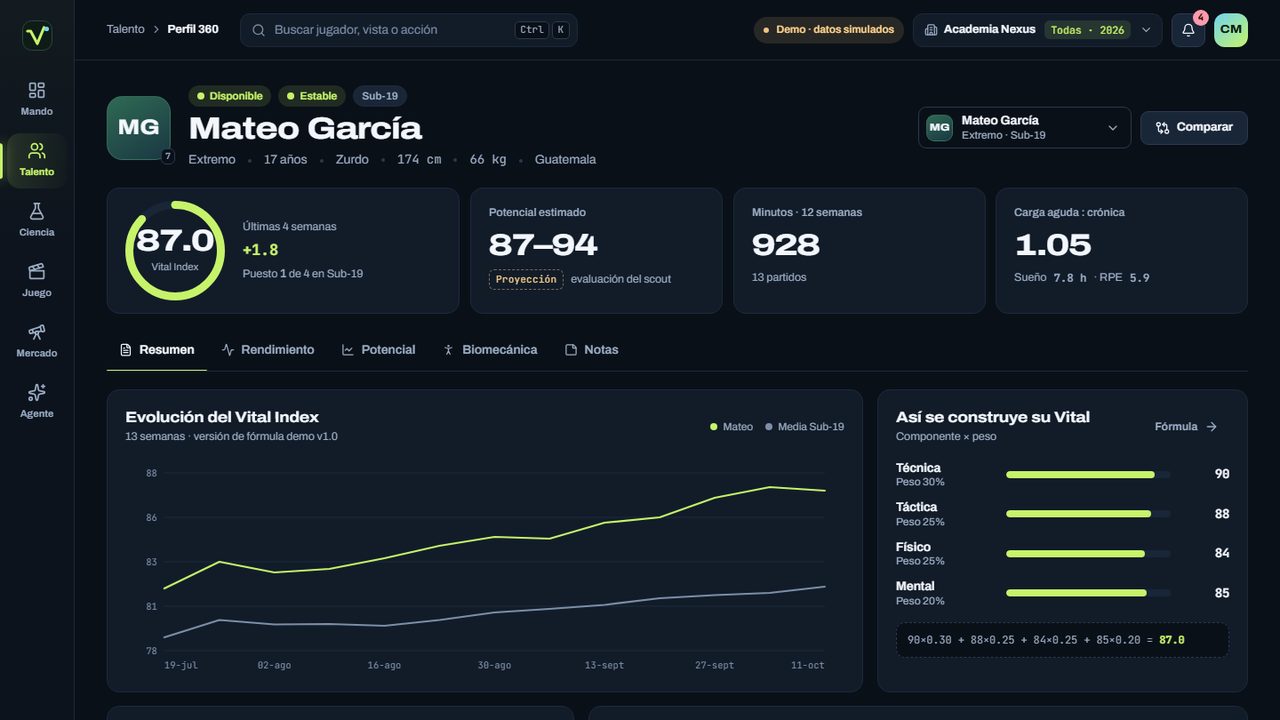Image resolution: width=1280 pixels, height=720 pixels.
Task: Open the Mando sidebar section
Action: point(37,99)
